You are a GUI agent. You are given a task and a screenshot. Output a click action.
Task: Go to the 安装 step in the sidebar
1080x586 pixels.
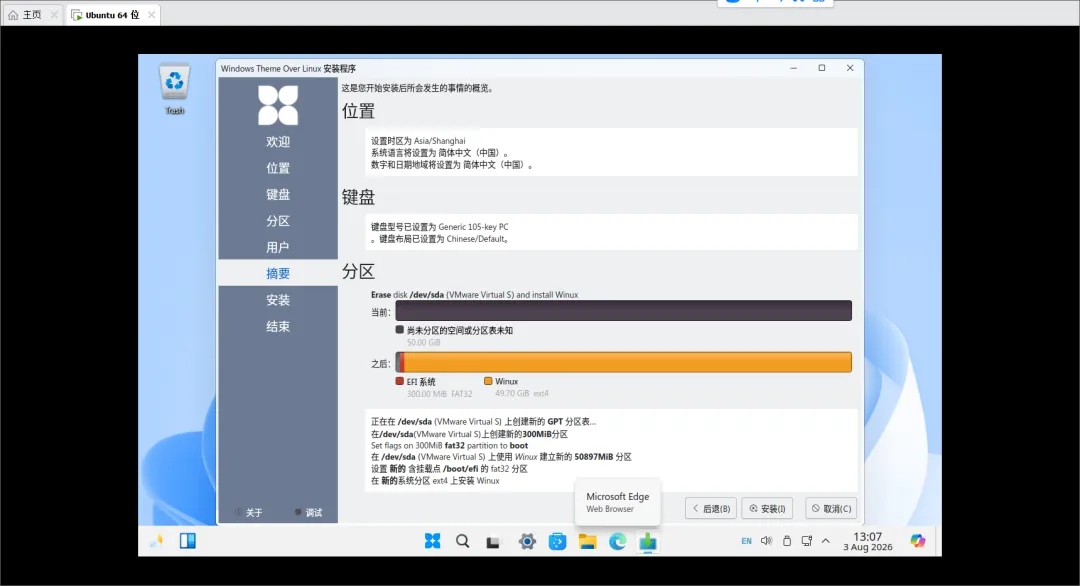click(x=278, y=300)
